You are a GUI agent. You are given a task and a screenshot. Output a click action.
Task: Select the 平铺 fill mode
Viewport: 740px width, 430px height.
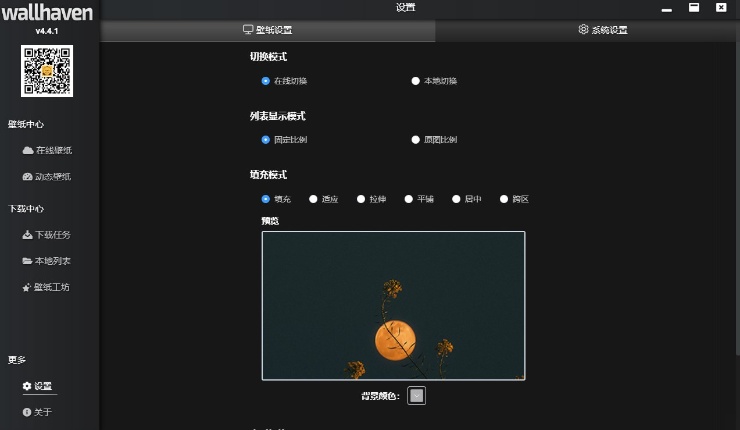point(419,199)
